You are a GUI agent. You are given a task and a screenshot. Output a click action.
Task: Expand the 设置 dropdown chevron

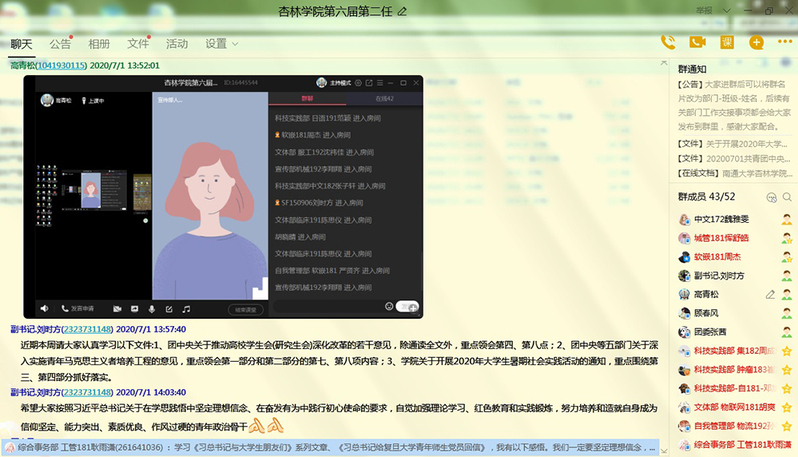pyautogui.click(x=235, y=44)
